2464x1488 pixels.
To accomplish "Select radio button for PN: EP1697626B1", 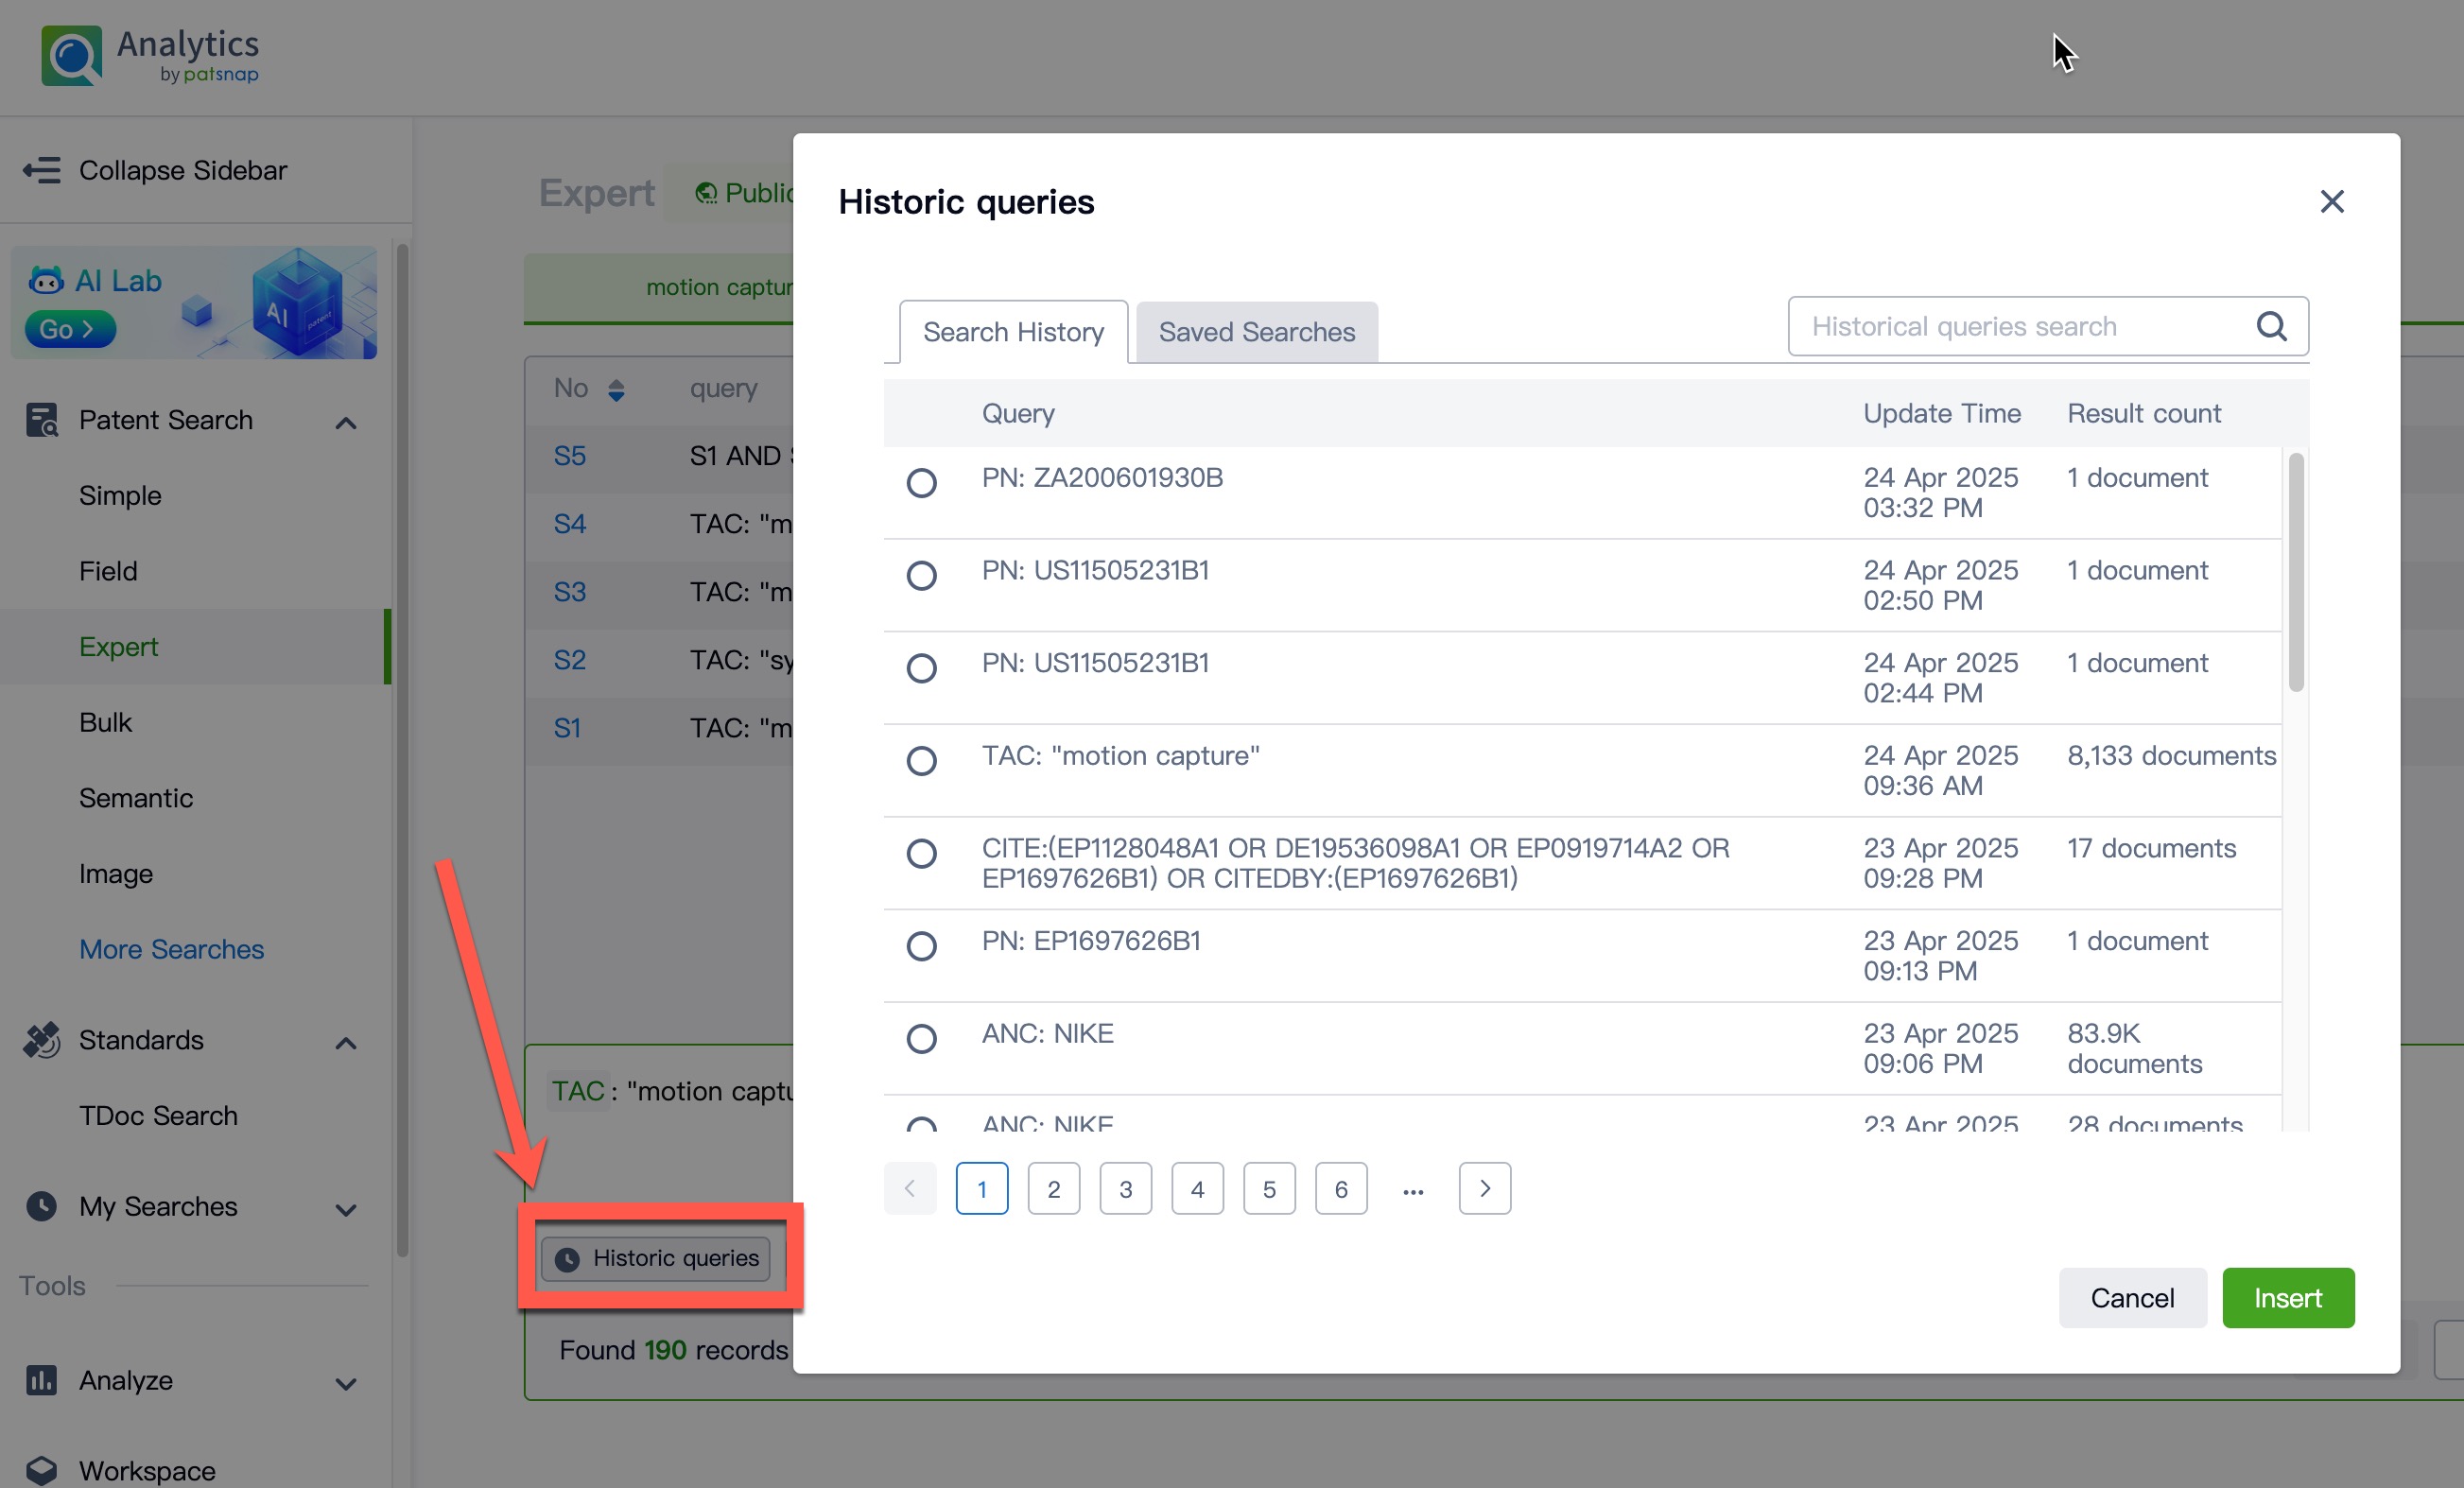I will (921, 946).
